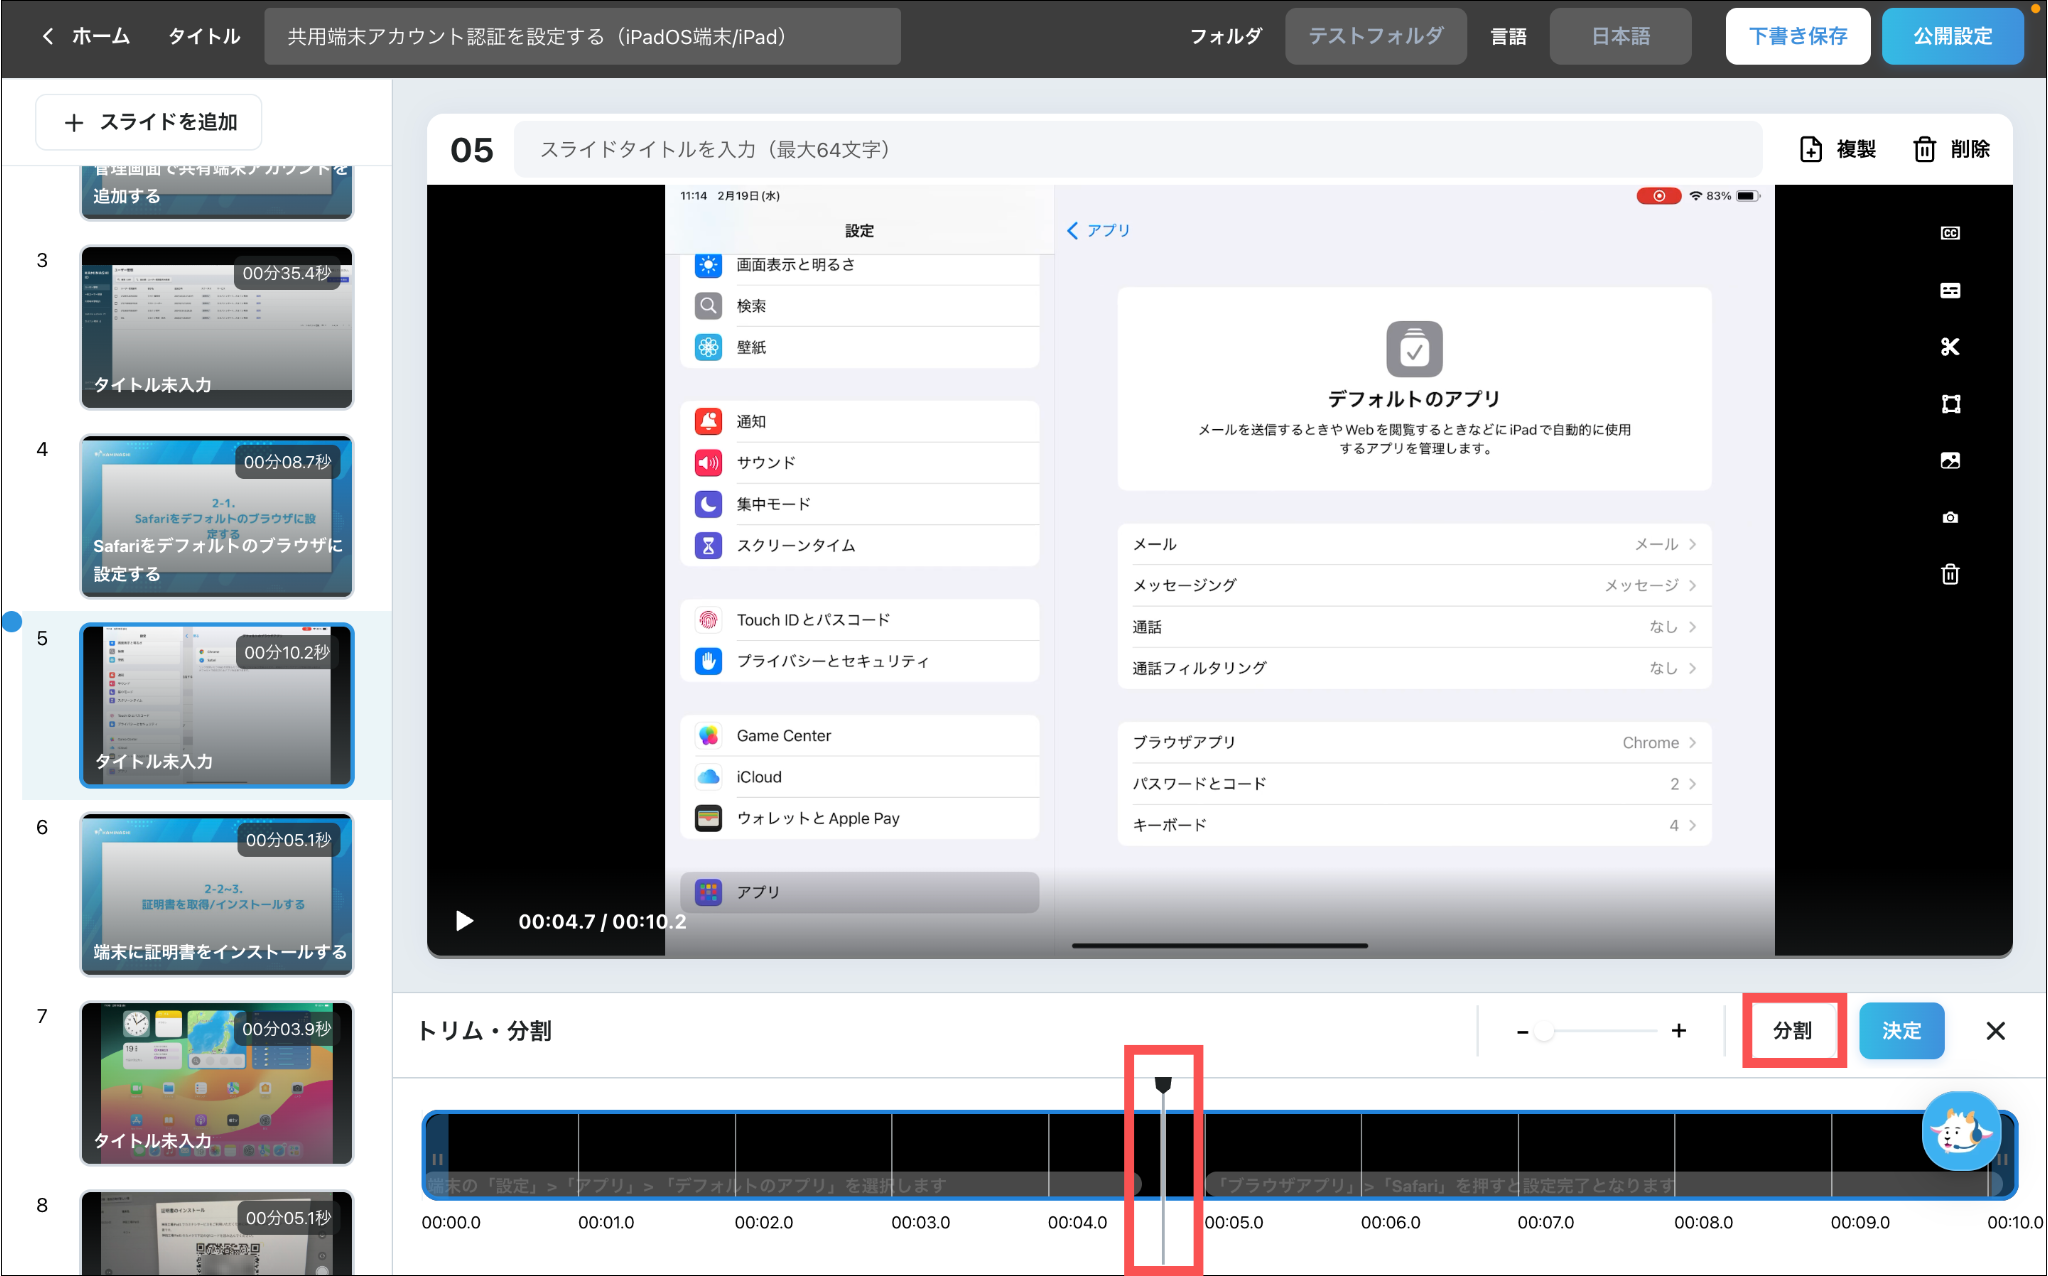Open the closed captions (CC) tool

pos(1950,233)
